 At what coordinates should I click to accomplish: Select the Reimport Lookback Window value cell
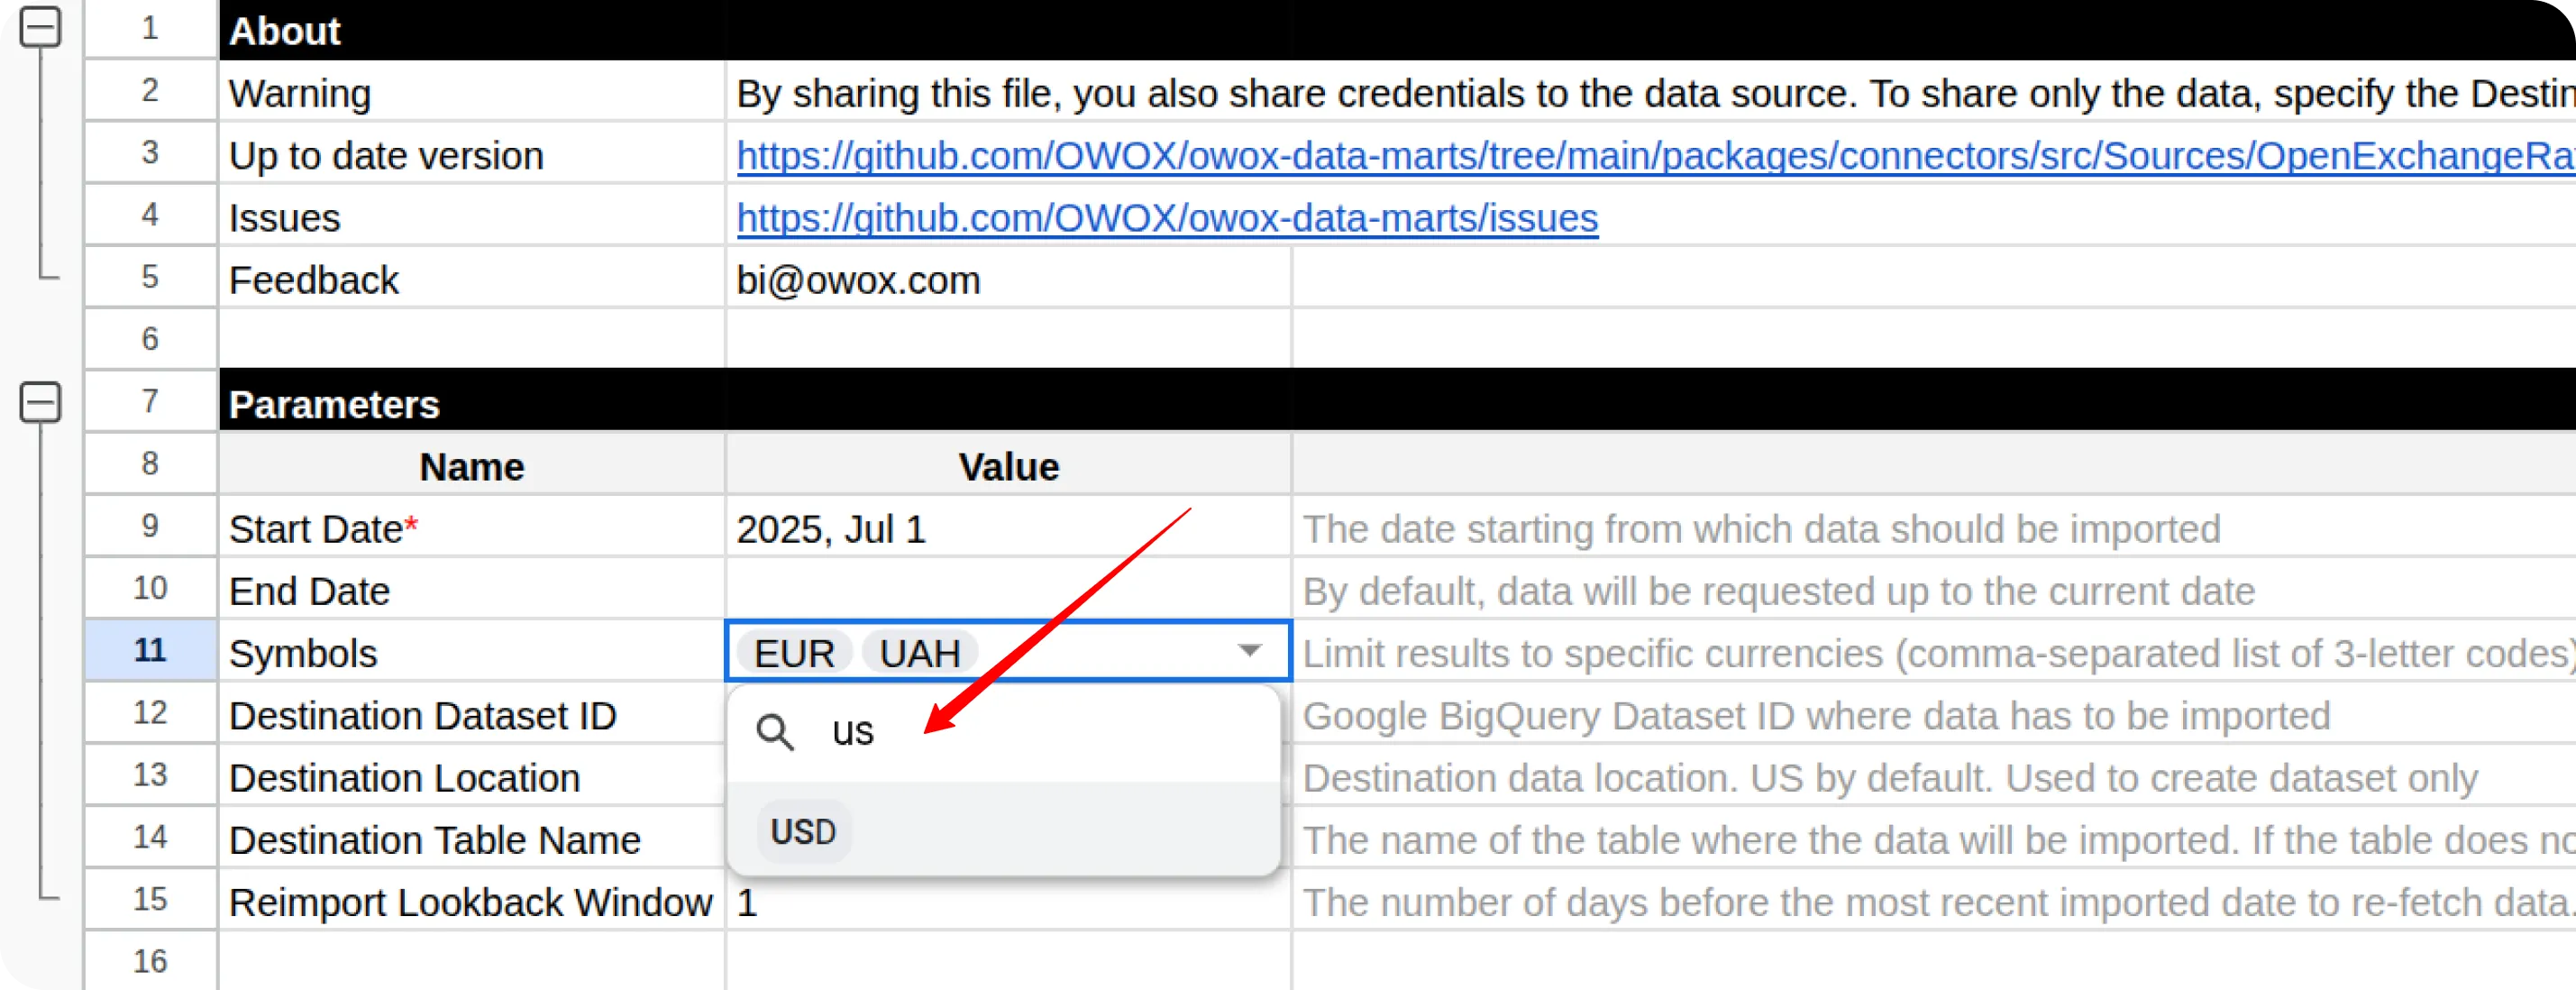(x=1007, y=902)
